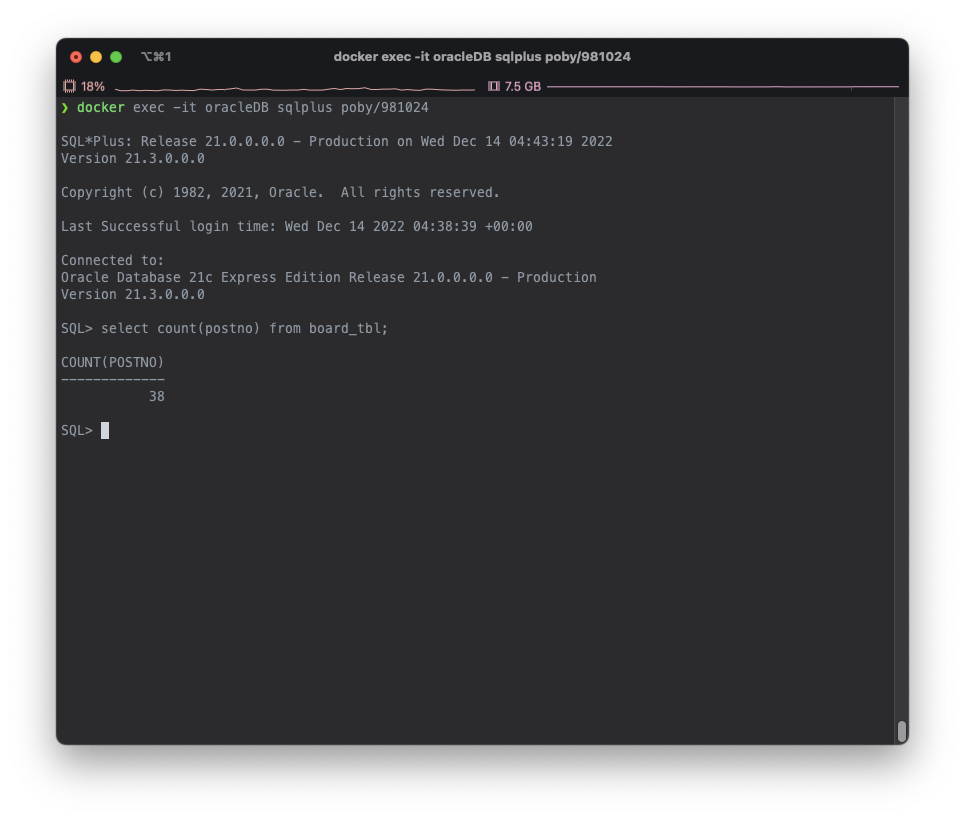Viewport: 965px width, 819px height.
Task: Click the window title docker exec text
Action: pos(482,57)
